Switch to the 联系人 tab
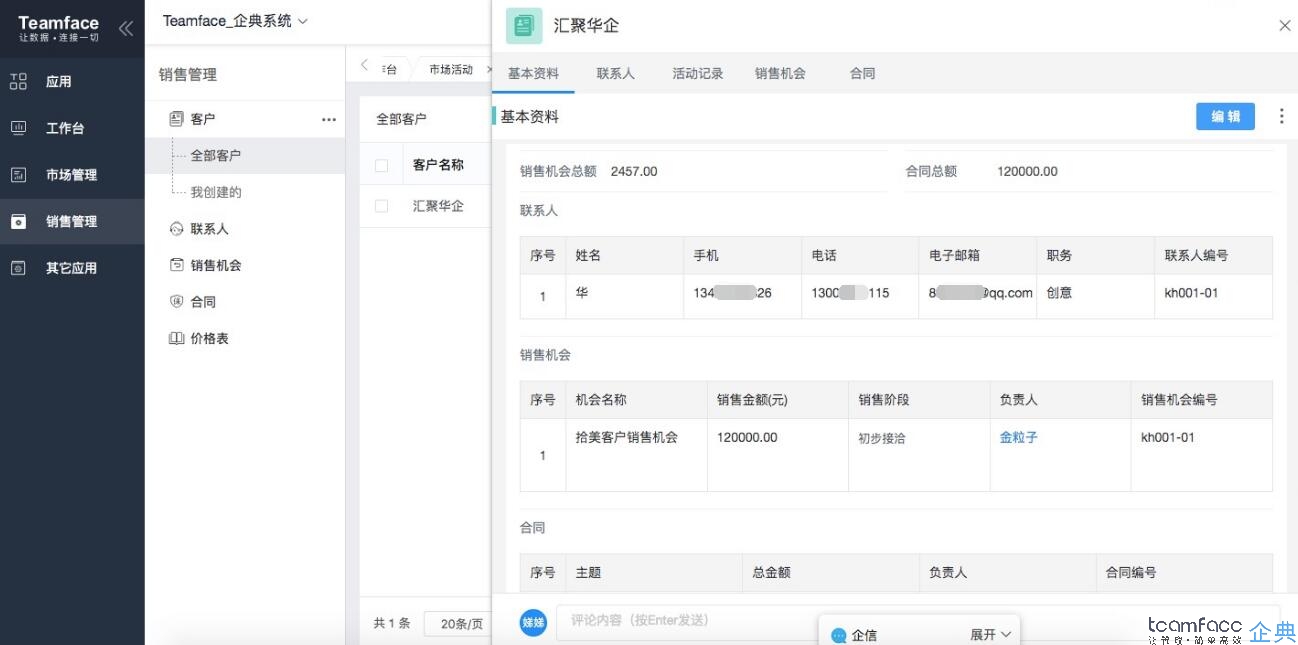 coord(615,74)
